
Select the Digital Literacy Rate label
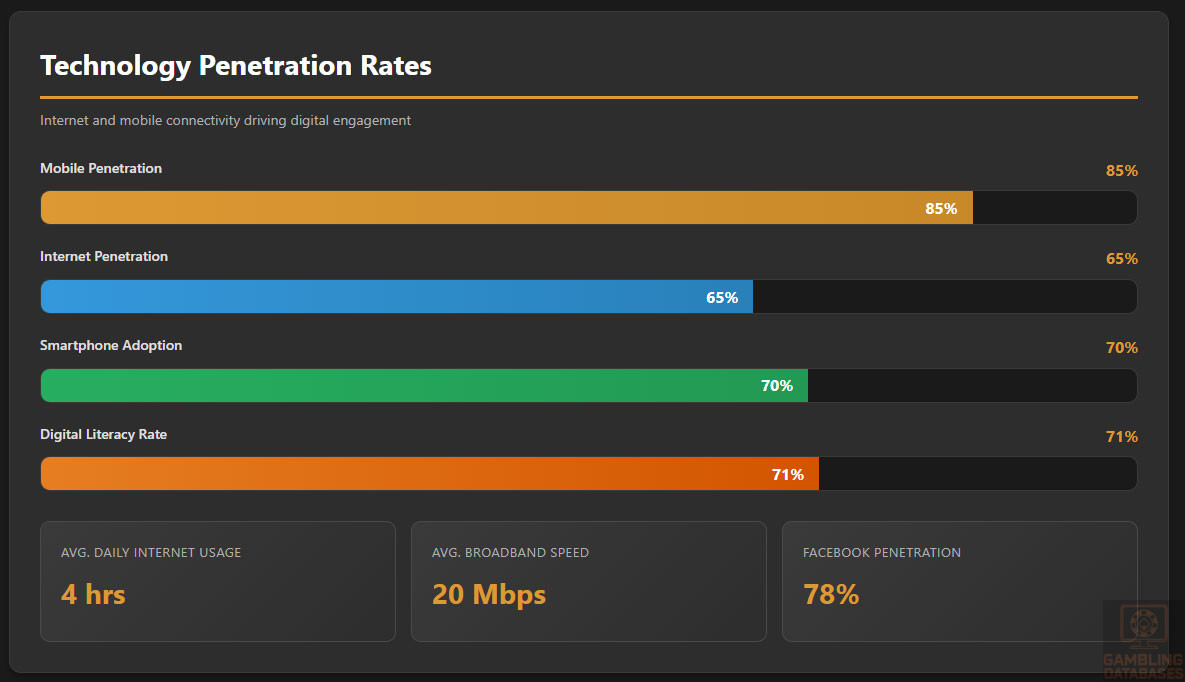click(104, 435)
